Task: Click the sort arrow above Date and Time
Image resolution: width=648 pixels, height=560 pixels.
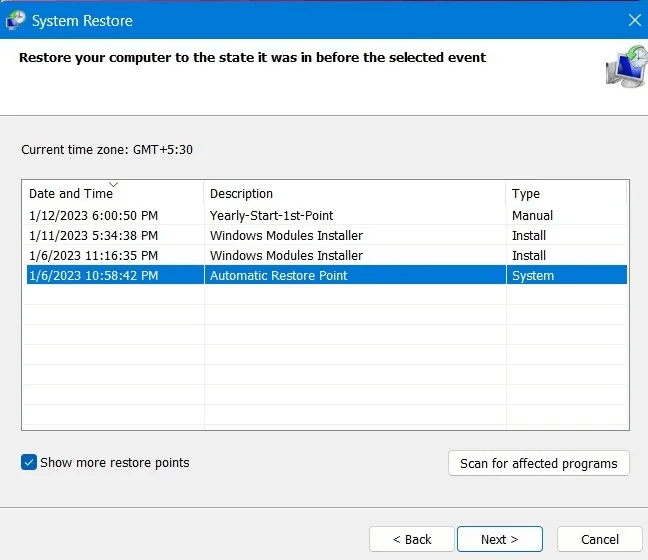Action: pos(113,184)
